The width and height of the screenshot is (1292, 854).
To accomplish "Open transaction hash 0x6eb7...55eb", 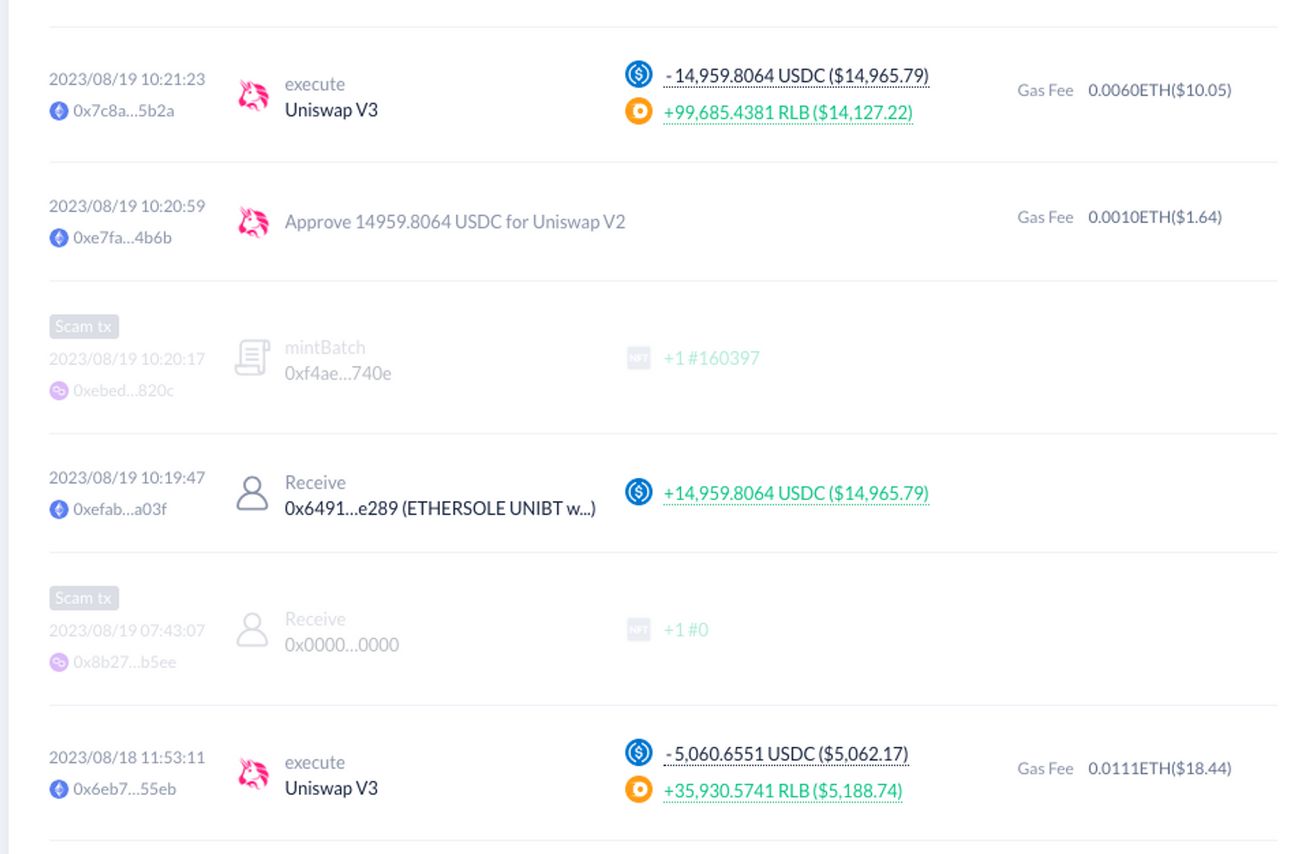I will [125, 789].
